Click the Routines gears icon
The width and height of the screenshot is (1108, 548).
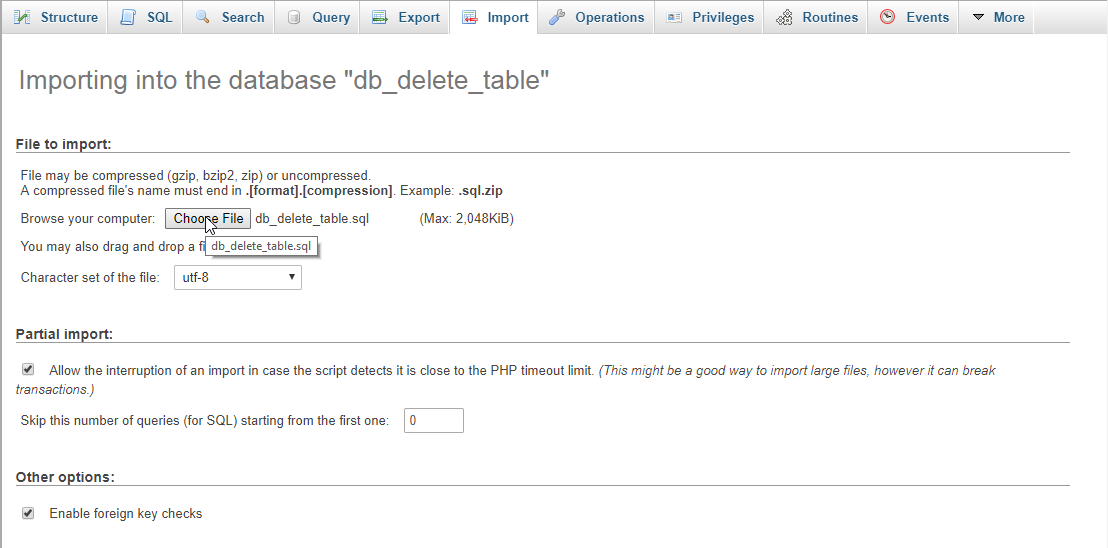point(784,17)
